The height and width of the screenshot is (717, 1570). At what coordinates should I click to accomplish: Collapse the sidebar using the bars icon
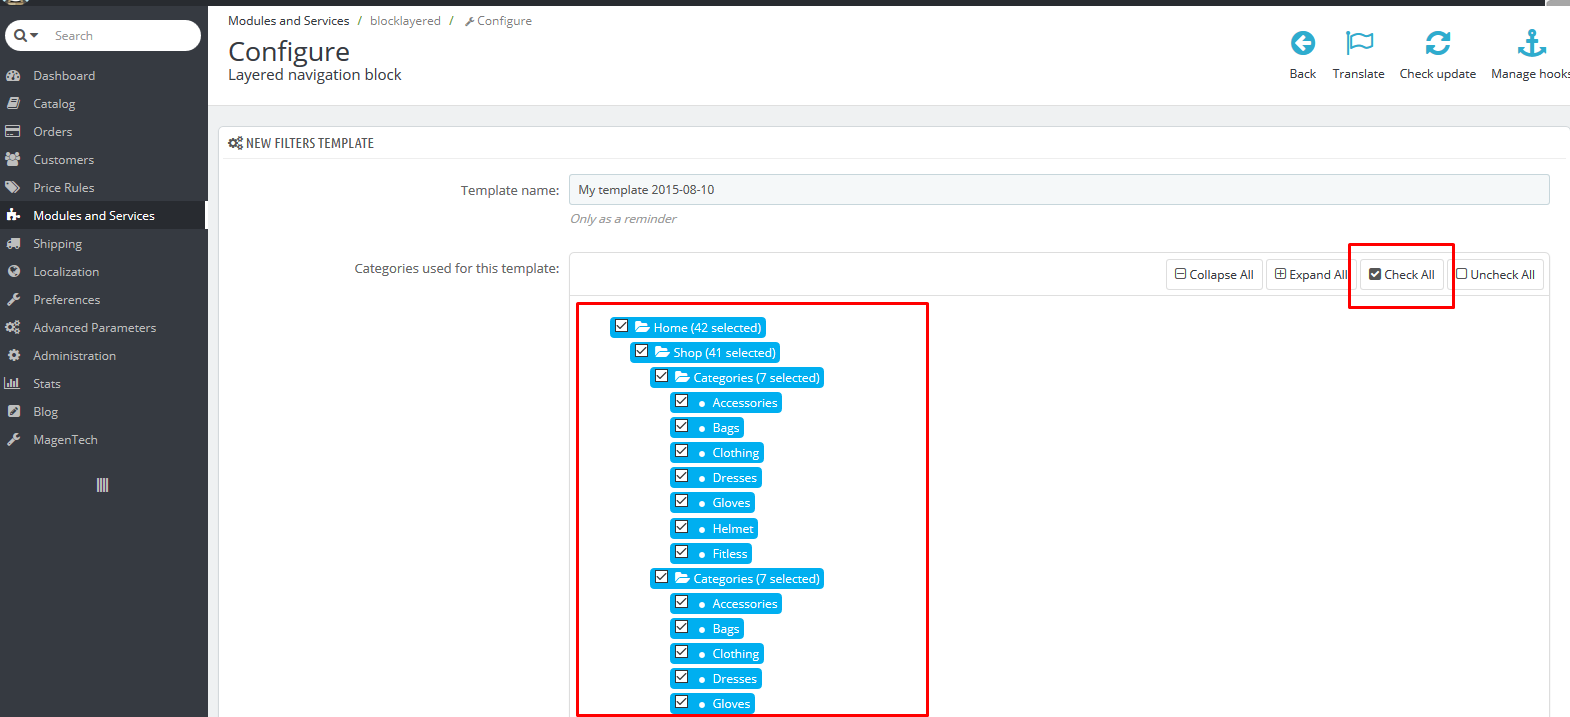click(102, 485)
